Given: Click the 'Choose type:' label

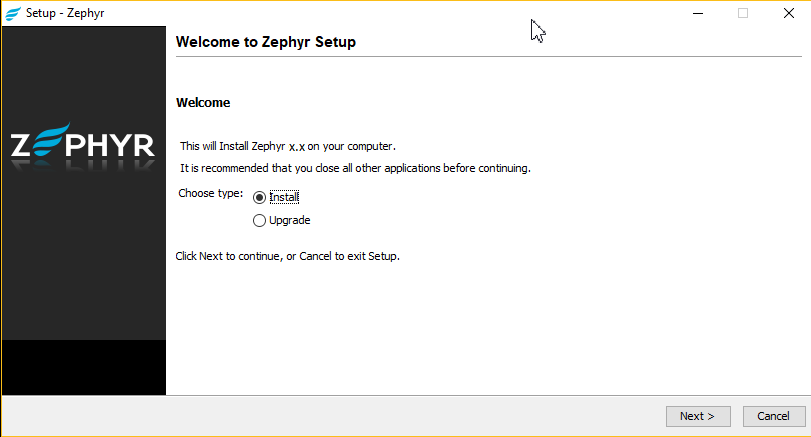Looking at the screenshot, I should click(x=209, y=192).
